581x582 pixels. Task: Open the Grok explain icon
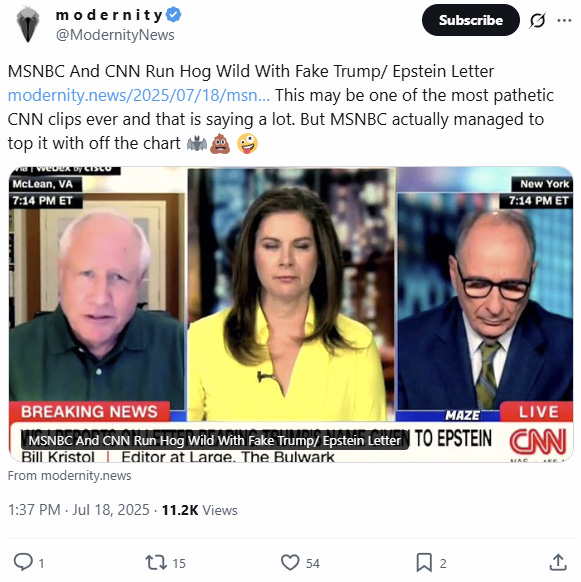[537, 20]
